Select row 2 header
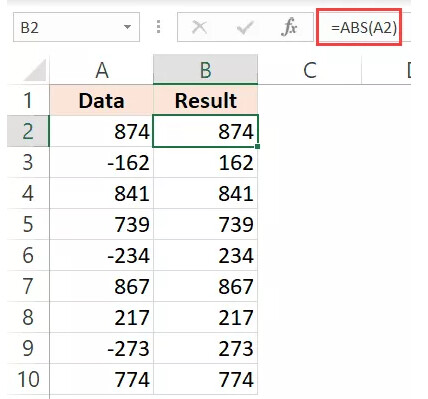This screenshot has height=399, width=428. coord(28,131)
